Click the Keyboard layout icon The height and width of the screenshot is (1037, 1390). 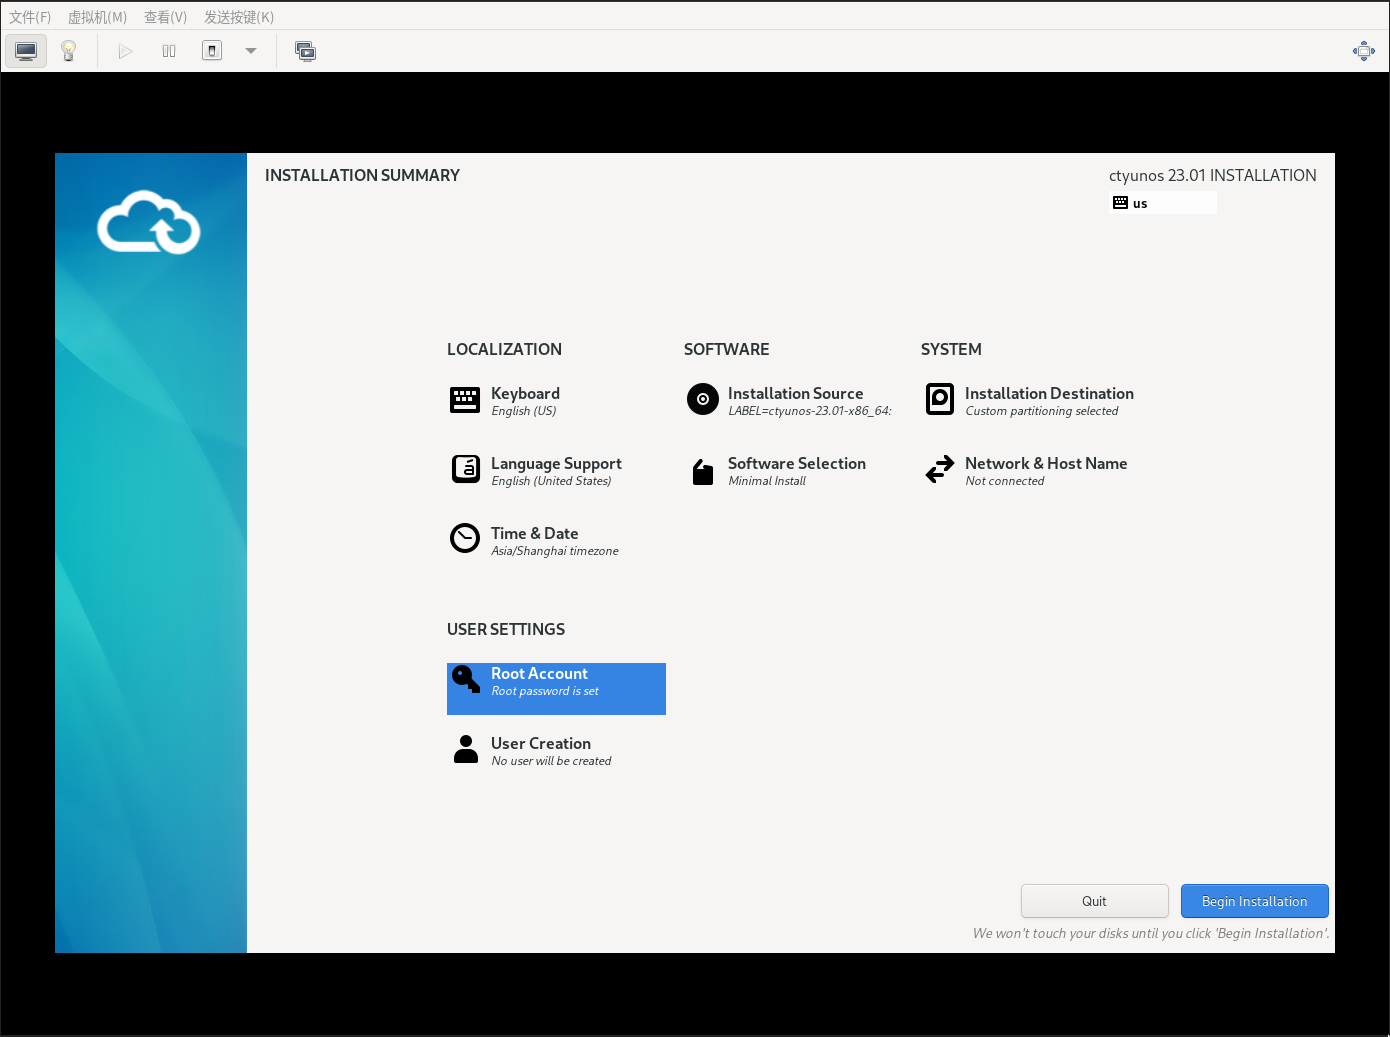coord(465,400)
